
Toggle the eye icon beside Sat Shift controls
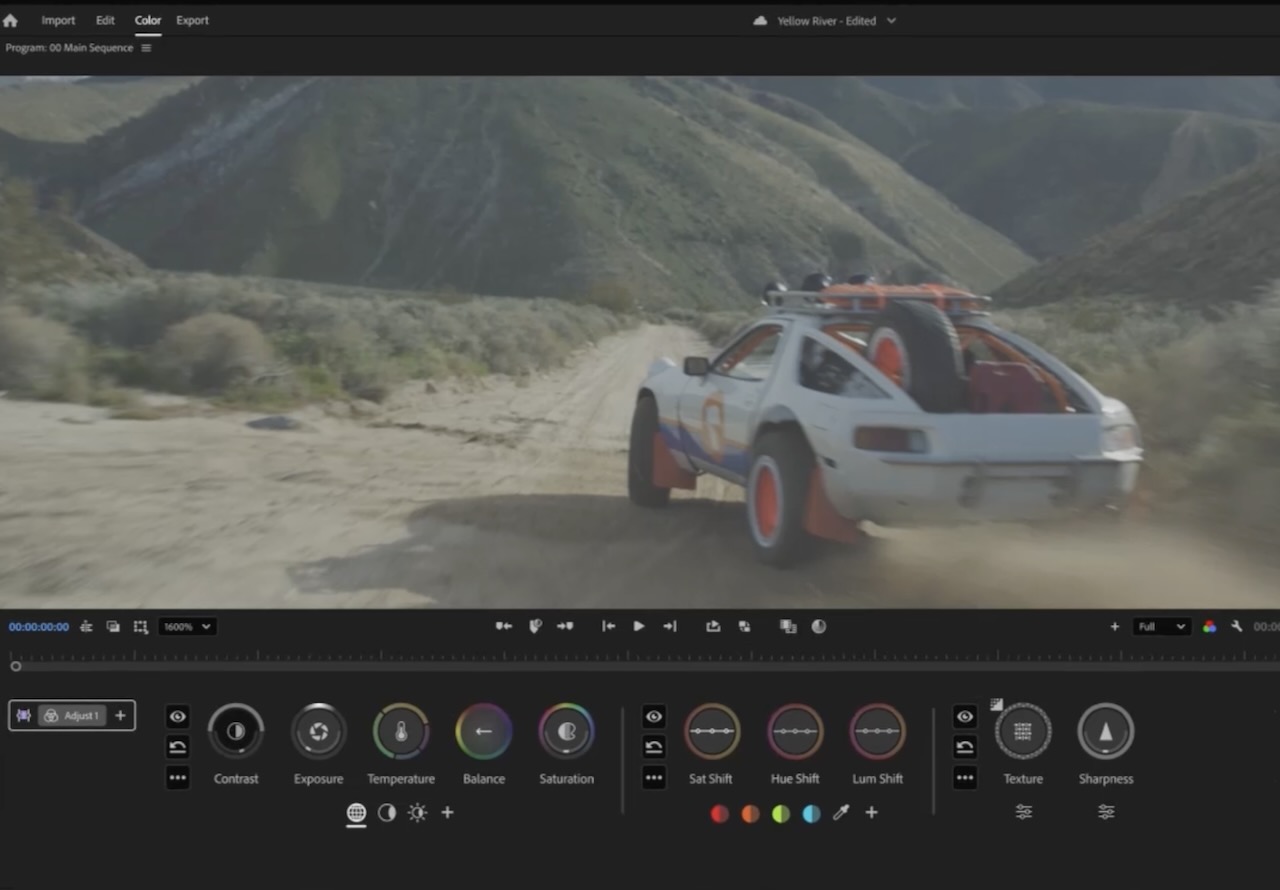click(653, 716)
